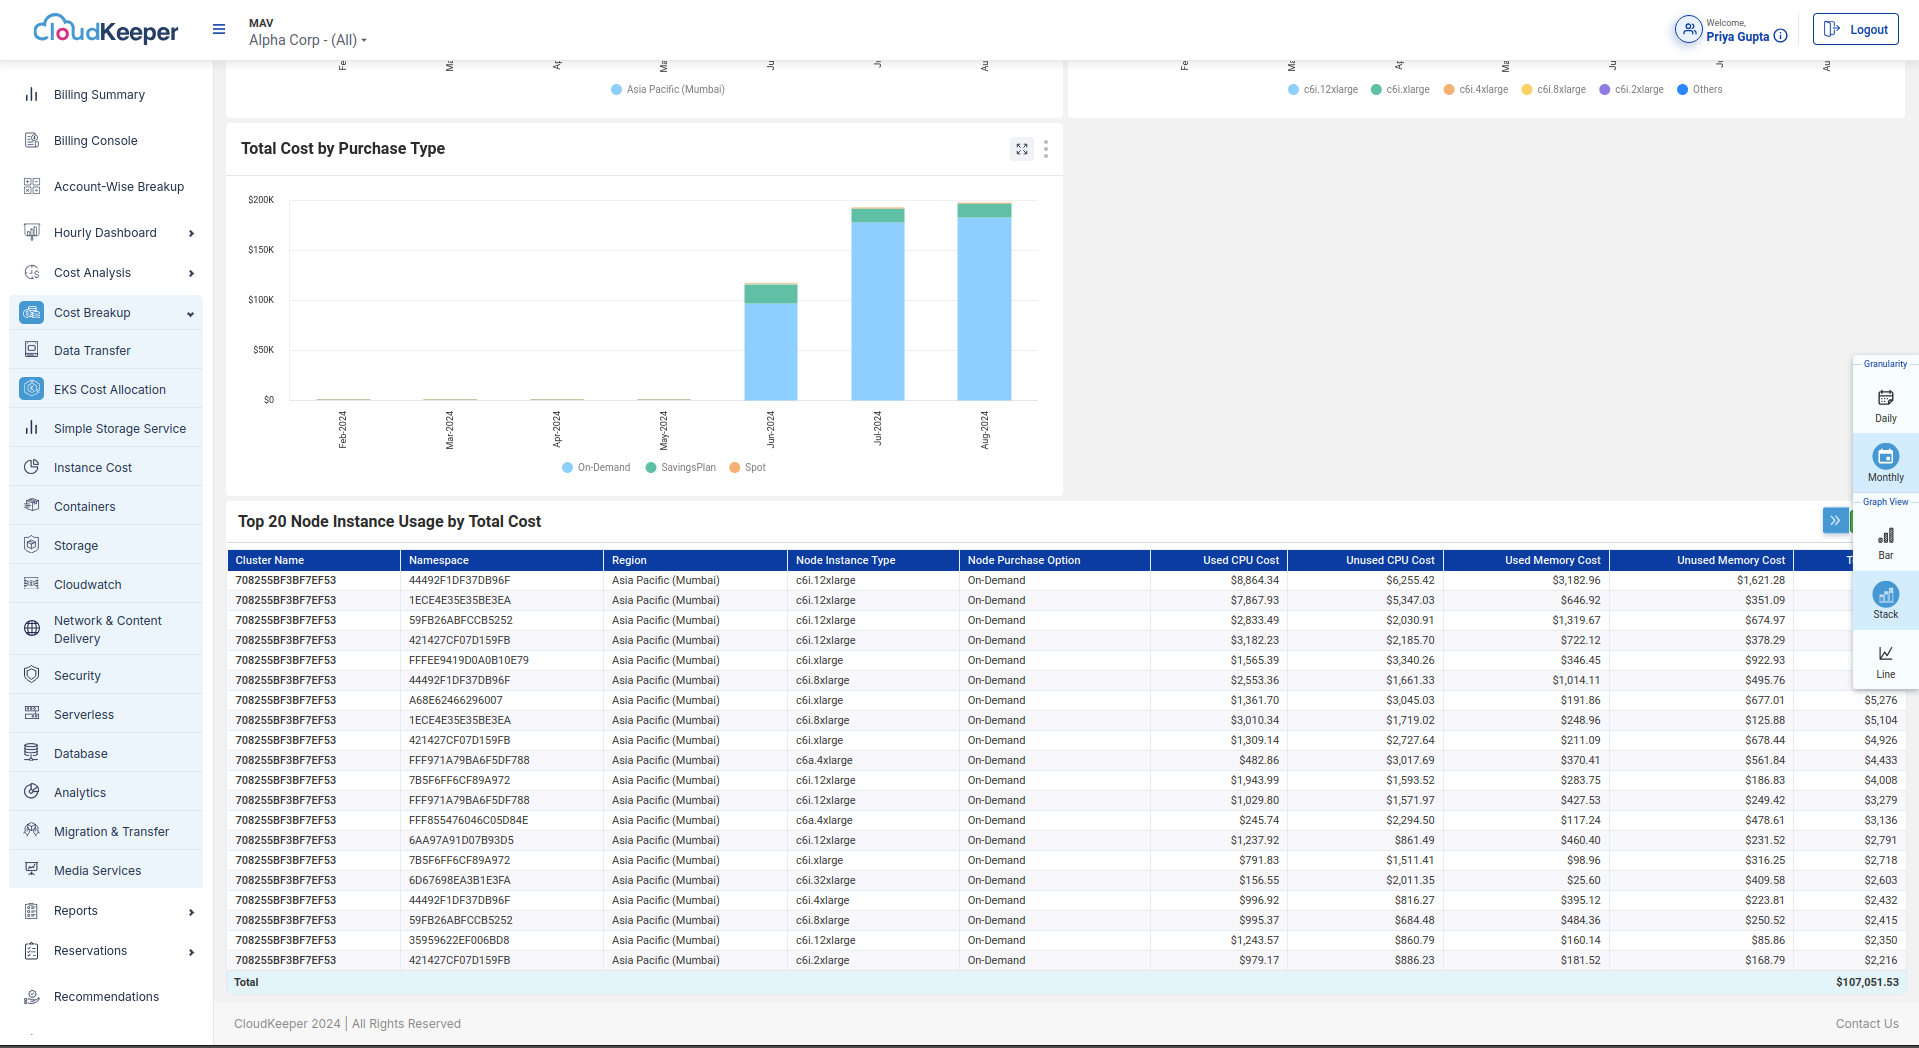This screenshot has width=1919, height=1048.
Task: Click the SavingsPlan legend color dot
Action: [651, 467]
